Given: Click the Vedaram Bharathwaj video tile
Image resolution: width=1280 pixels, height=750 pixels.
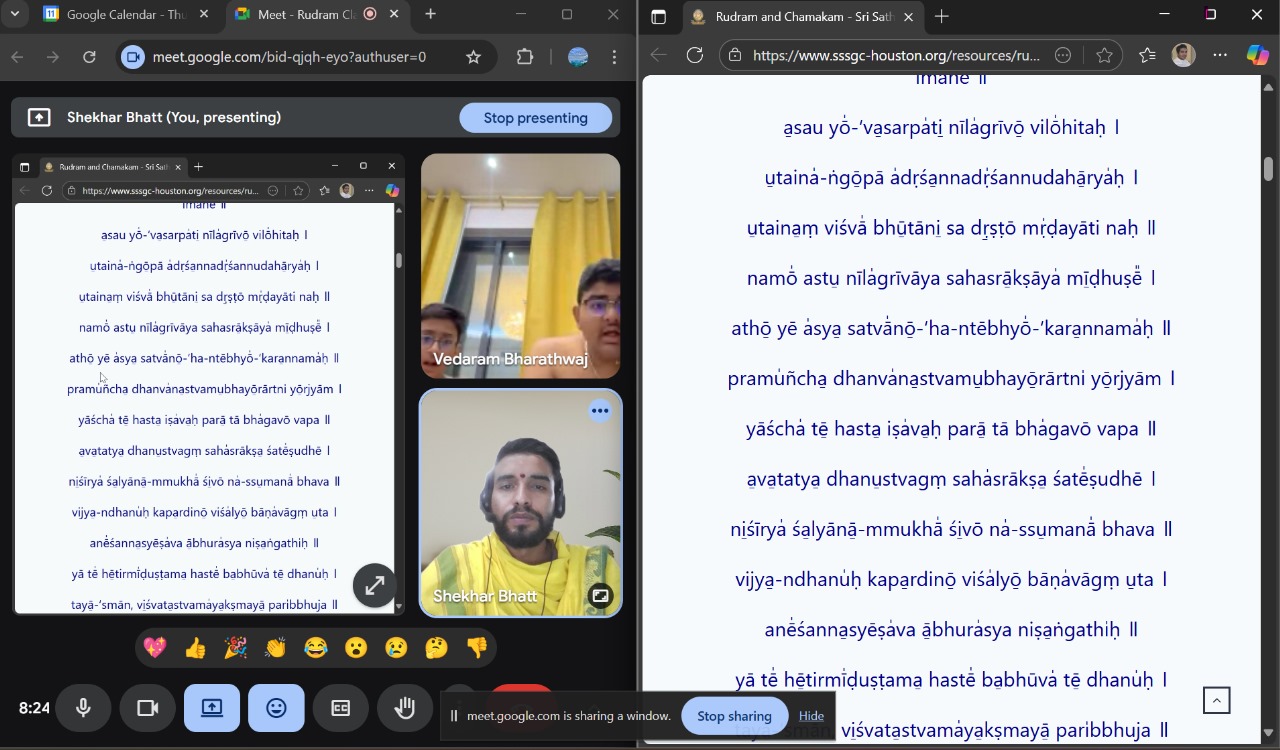Looking at the screenshot, I should coord(520,265).
